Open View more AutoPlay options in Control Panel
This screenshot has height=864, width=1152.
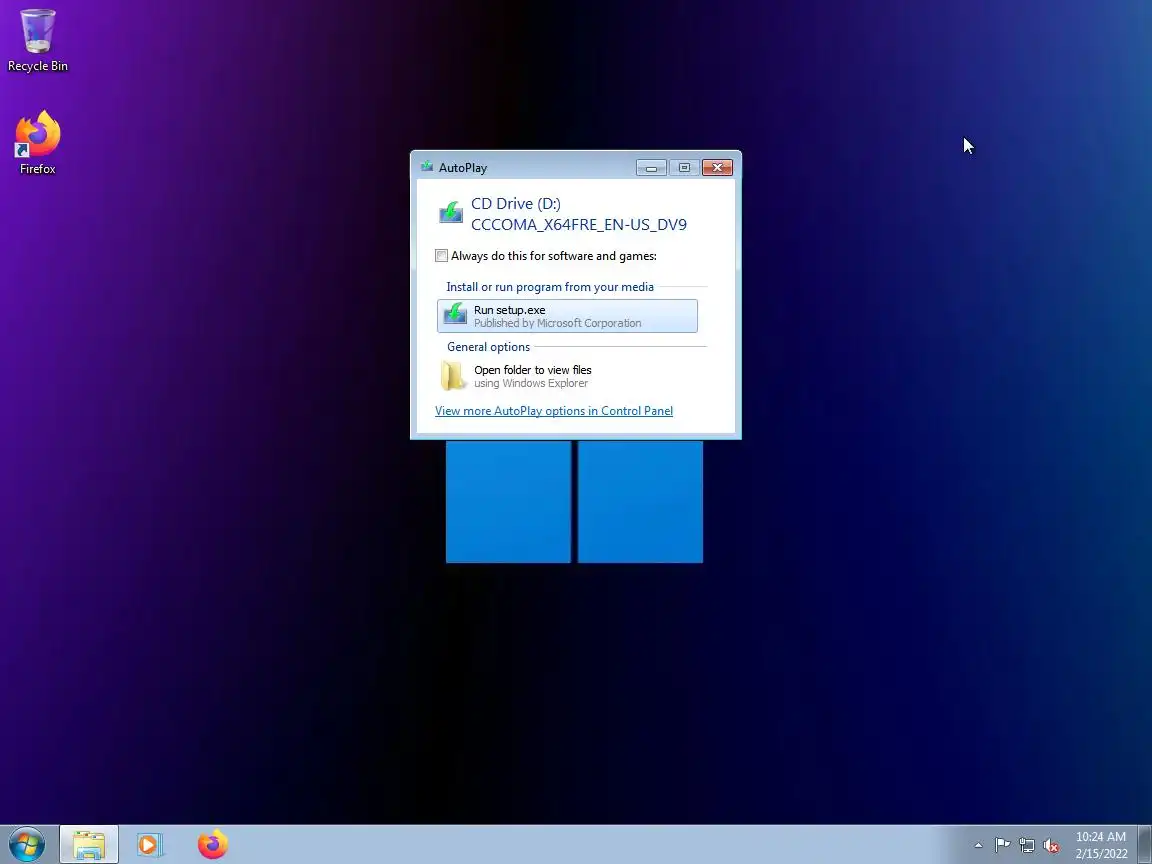554,411
